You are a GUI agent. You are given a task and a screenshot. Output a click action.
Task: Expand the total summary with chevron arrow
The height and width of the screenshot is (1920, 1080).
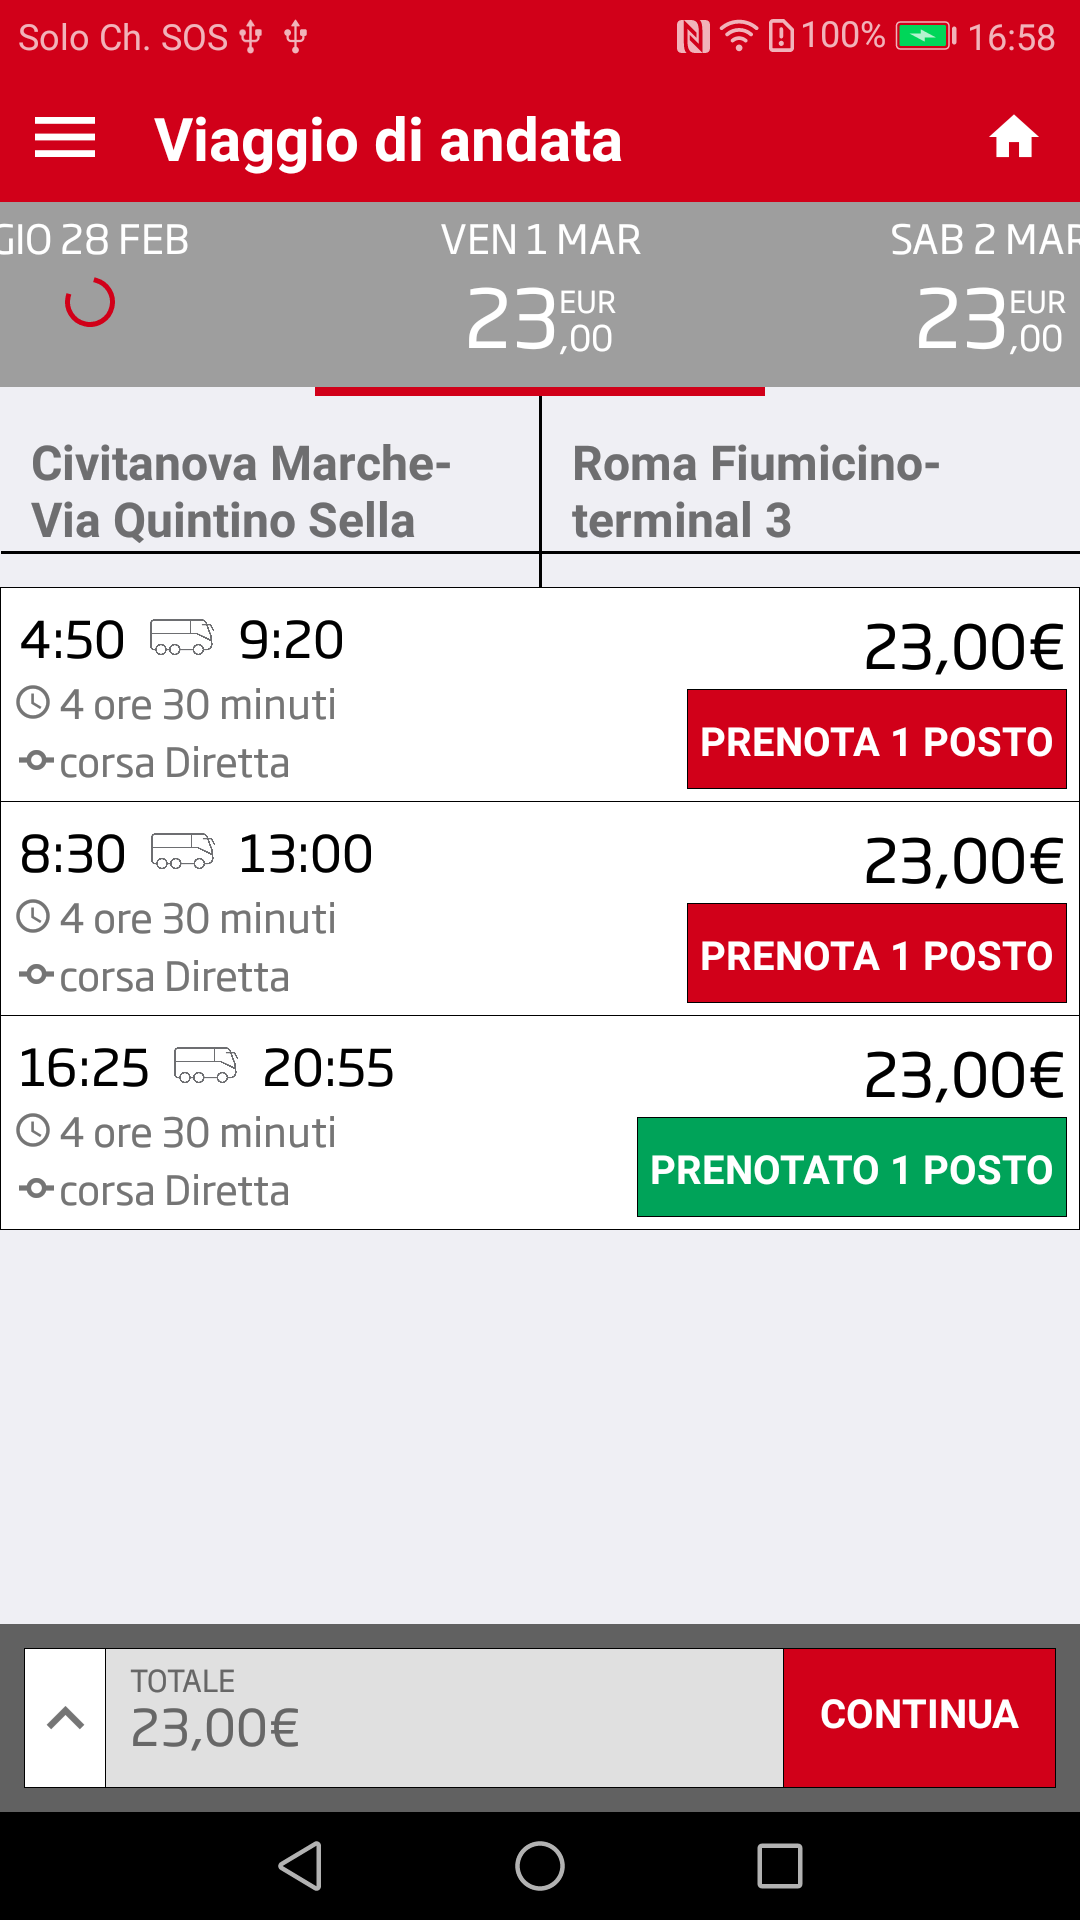pyautogui.click(x=65, y=1718)
